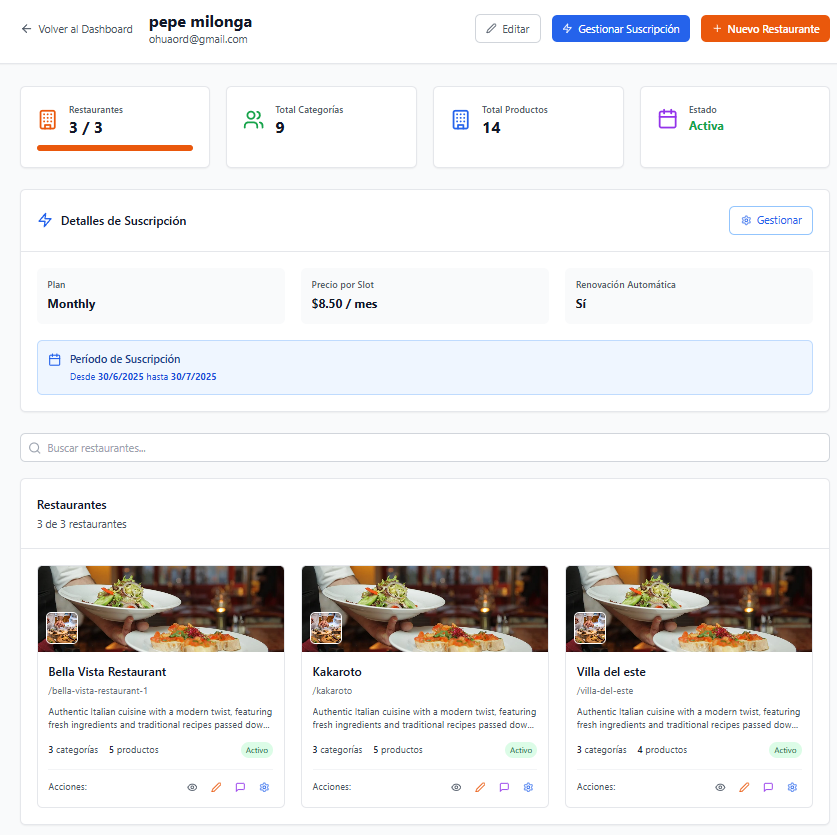Click Activo badge on Kakaroto card
Viewport: 837px width, 835px height.
click(521, 750)
